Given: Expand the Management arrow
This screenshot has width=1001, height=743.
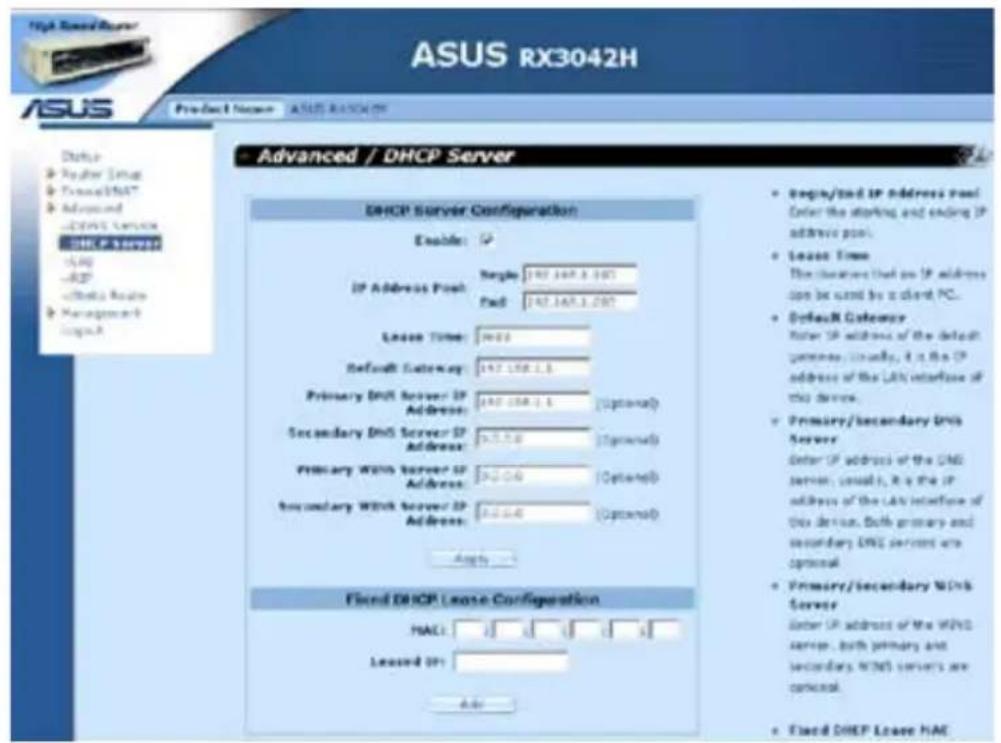Looking at the screenshot, I should [x=51, y=312].
